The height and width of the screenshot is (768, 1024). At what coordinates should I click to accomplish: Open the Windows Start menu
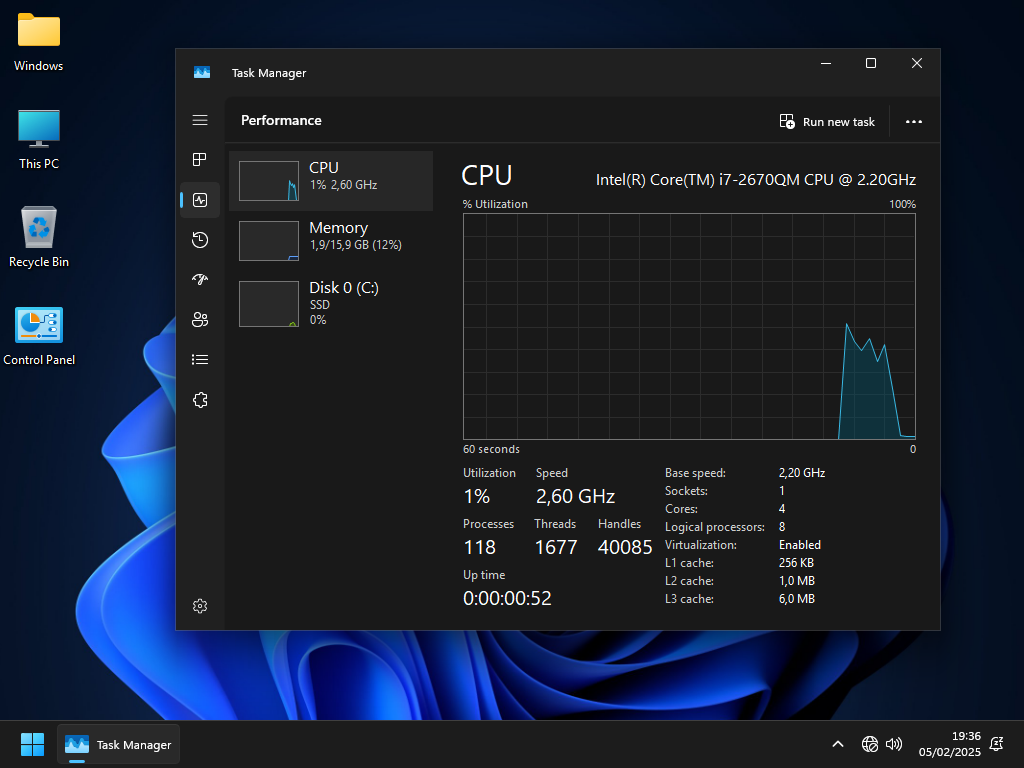tap(32, 744)
